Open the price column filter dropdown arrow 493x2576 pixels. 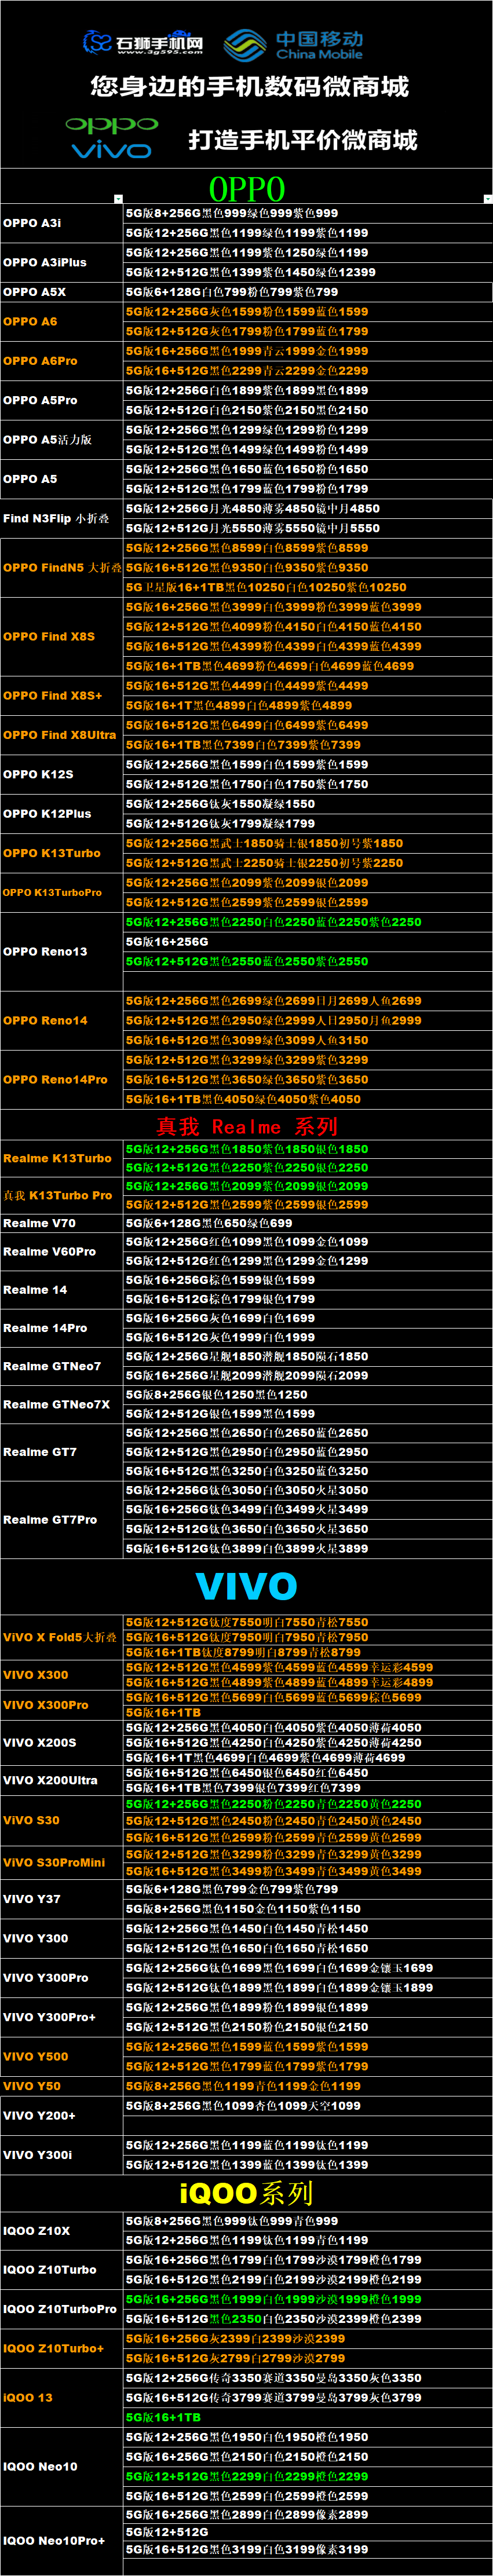tap(487, 199)
